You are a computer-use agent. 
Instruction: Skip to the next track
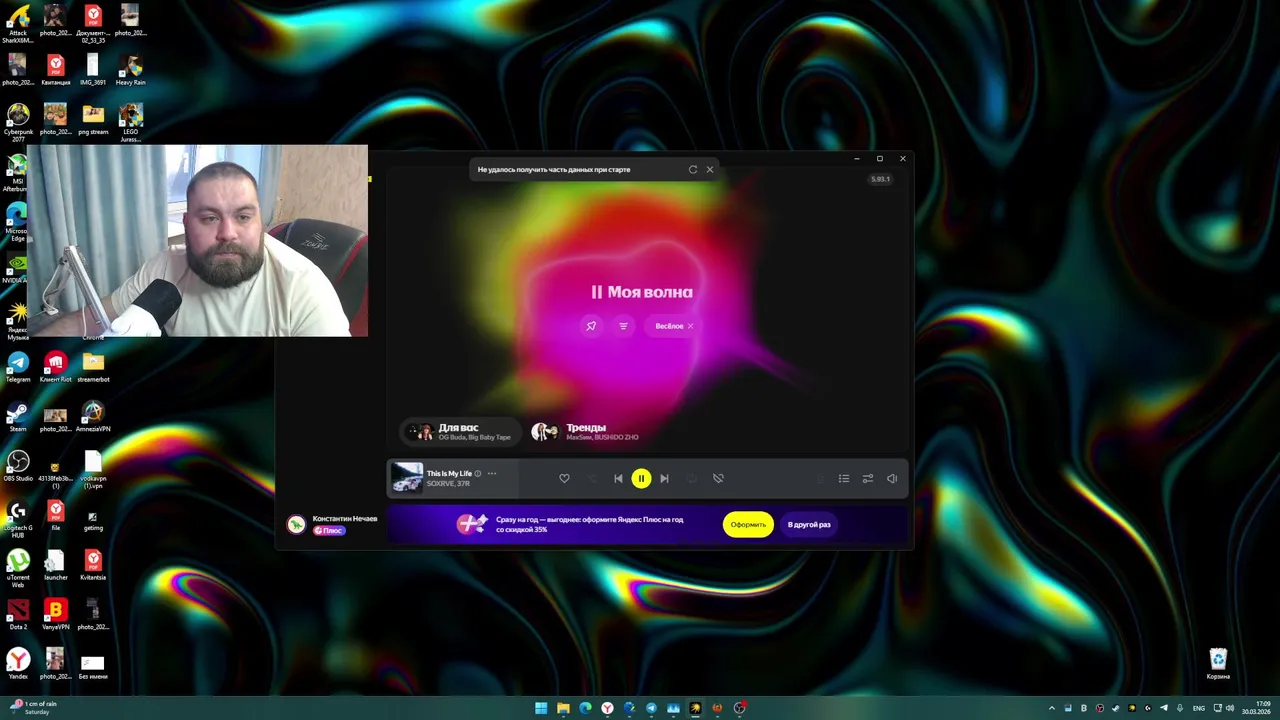click(x=664, y=478)
